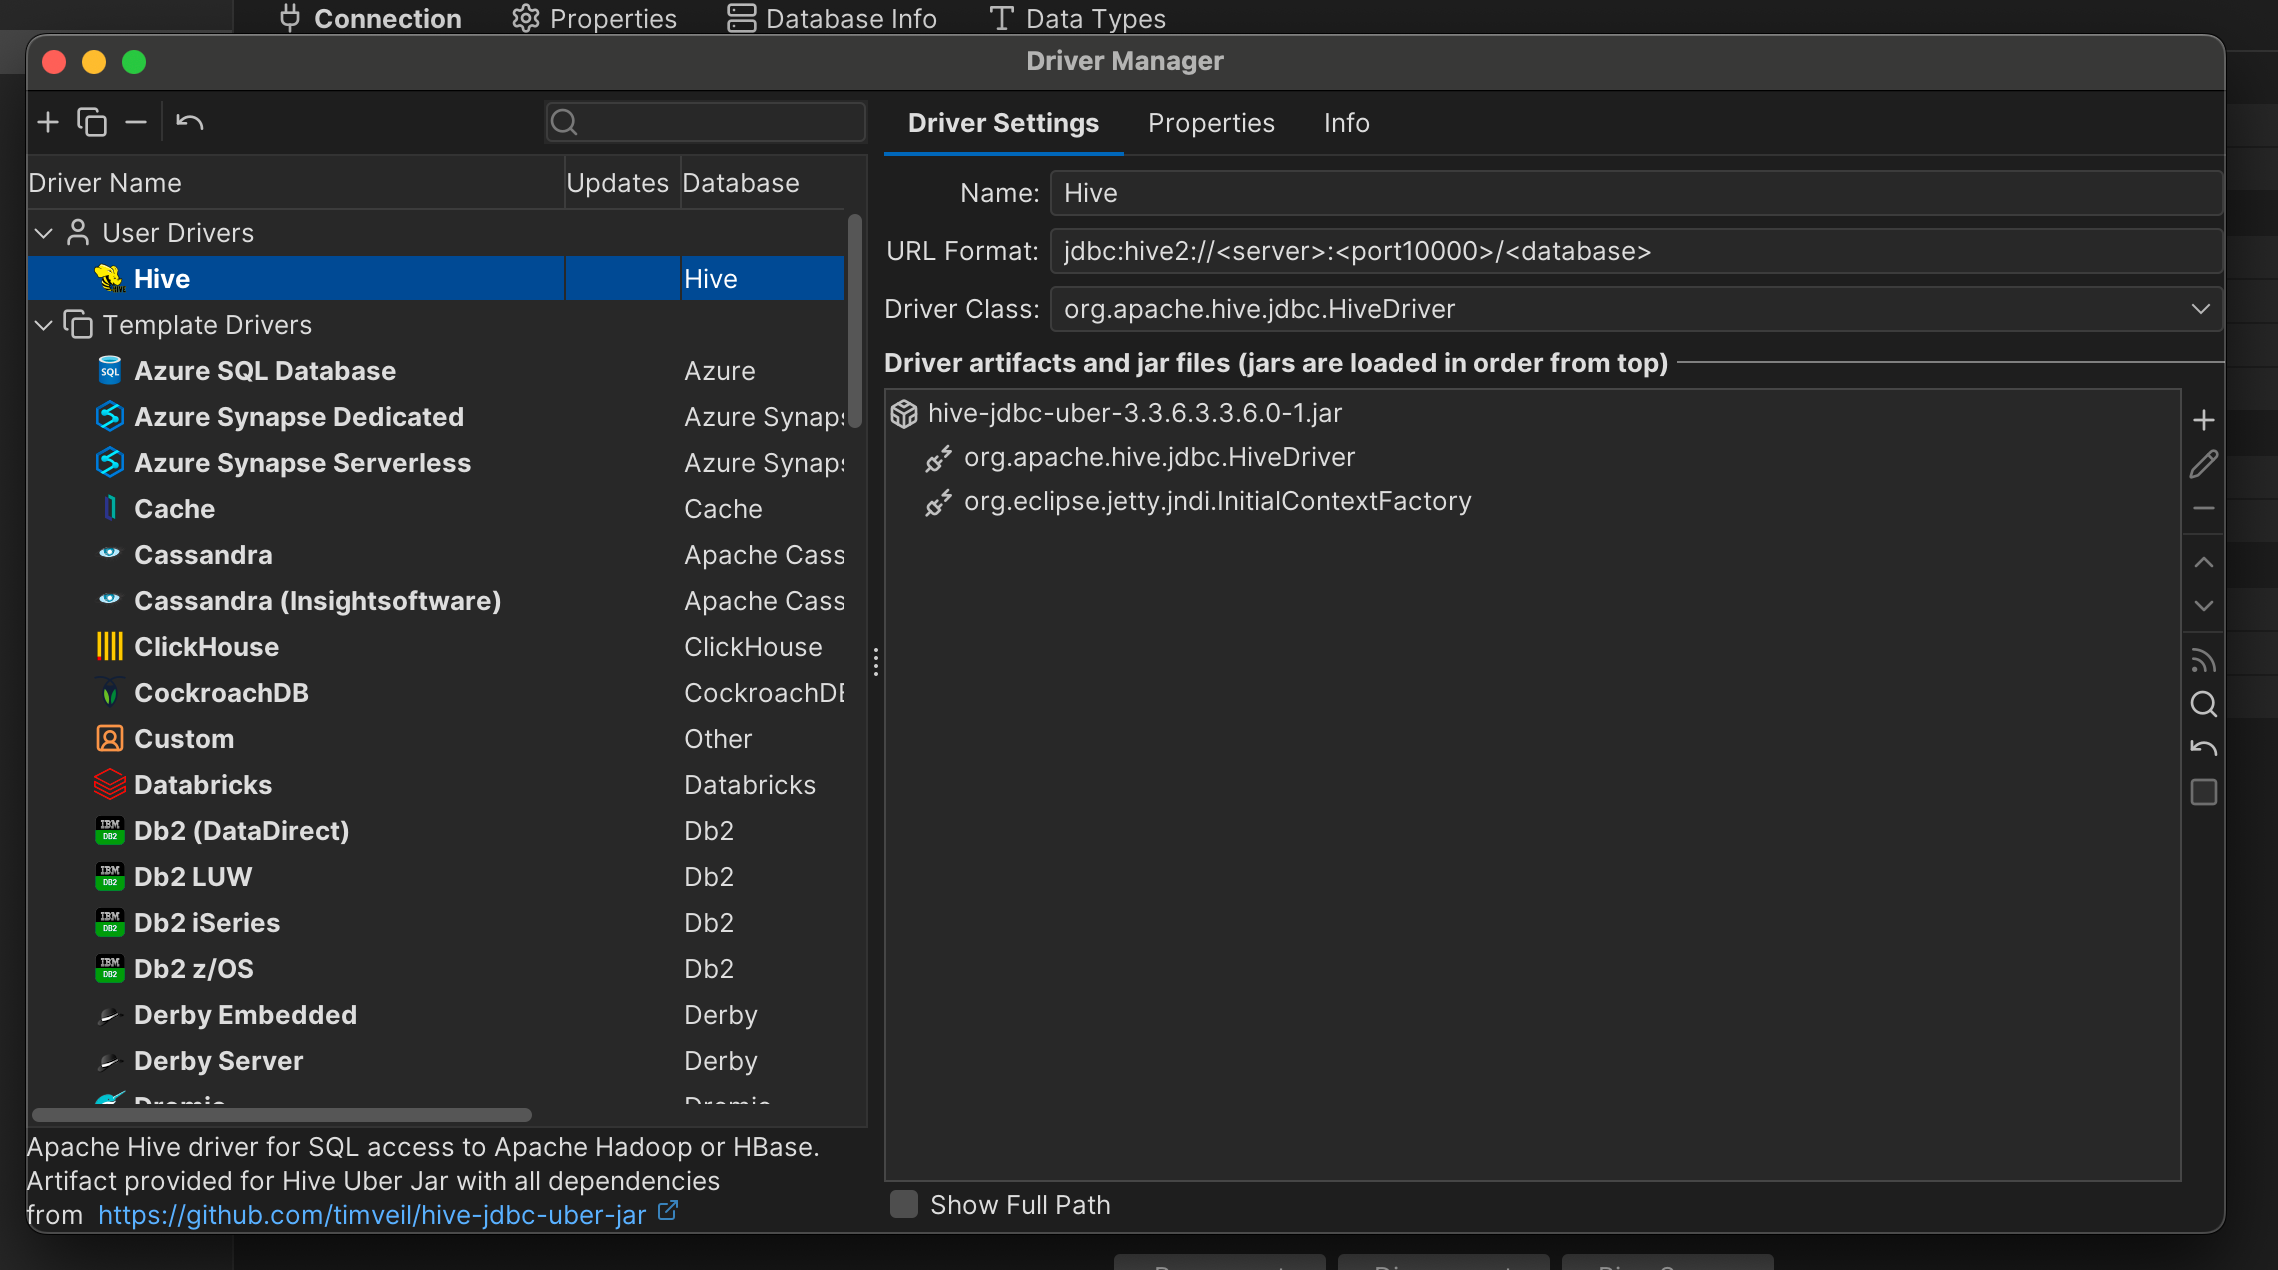
Task: Select org.eclipse.jetty.jndi.InitialContextFactory class entry
Action: click(x=1217, y=501)
